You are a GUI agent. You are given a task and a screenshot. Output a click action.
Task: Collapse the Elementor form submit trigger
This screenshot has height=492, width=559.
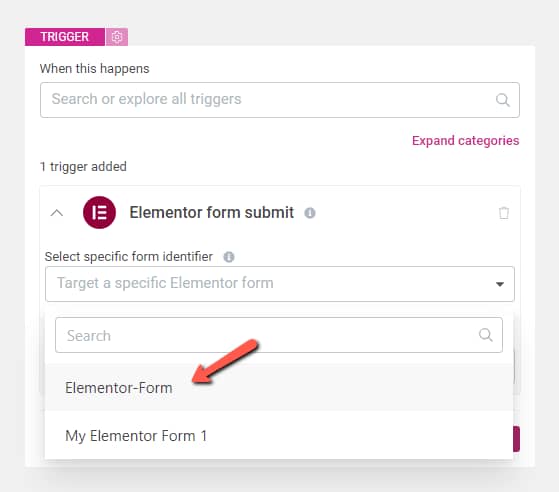[57, 213]
